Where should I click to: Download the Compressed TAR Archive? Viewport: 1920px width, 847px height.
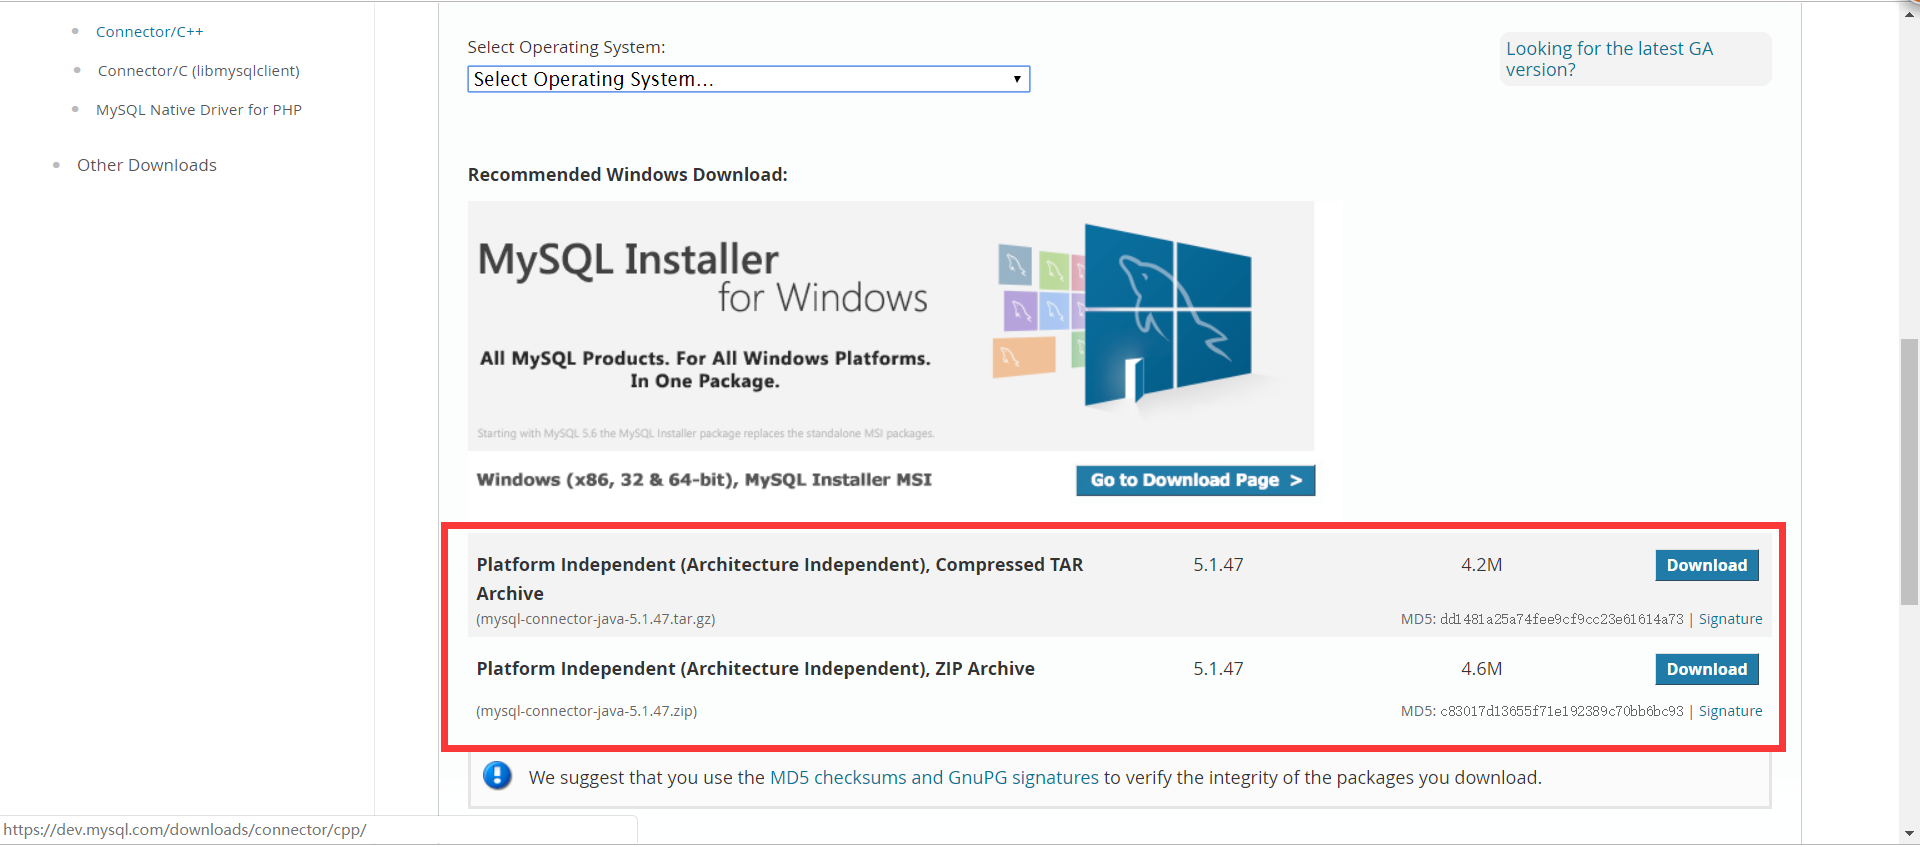point(1706,565)
